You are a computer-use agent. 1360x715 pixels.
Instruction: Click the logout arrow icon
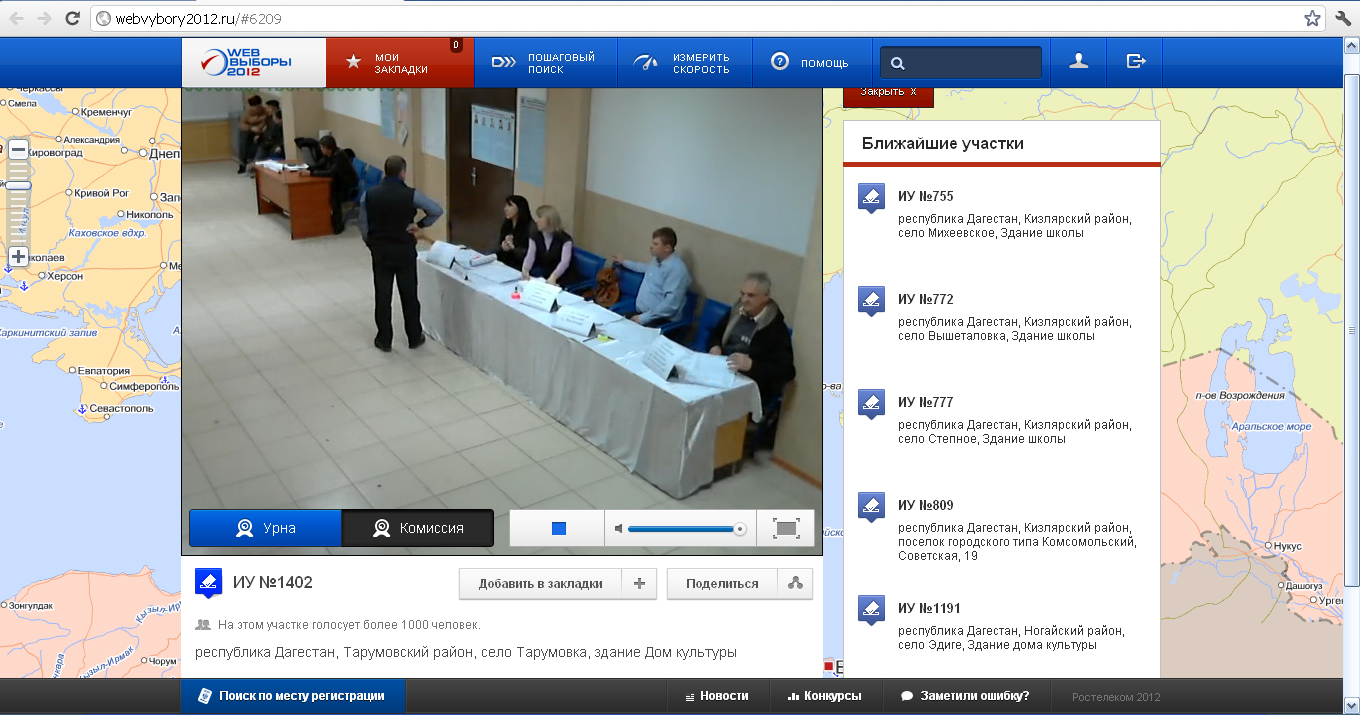[x=1135, y=62]
